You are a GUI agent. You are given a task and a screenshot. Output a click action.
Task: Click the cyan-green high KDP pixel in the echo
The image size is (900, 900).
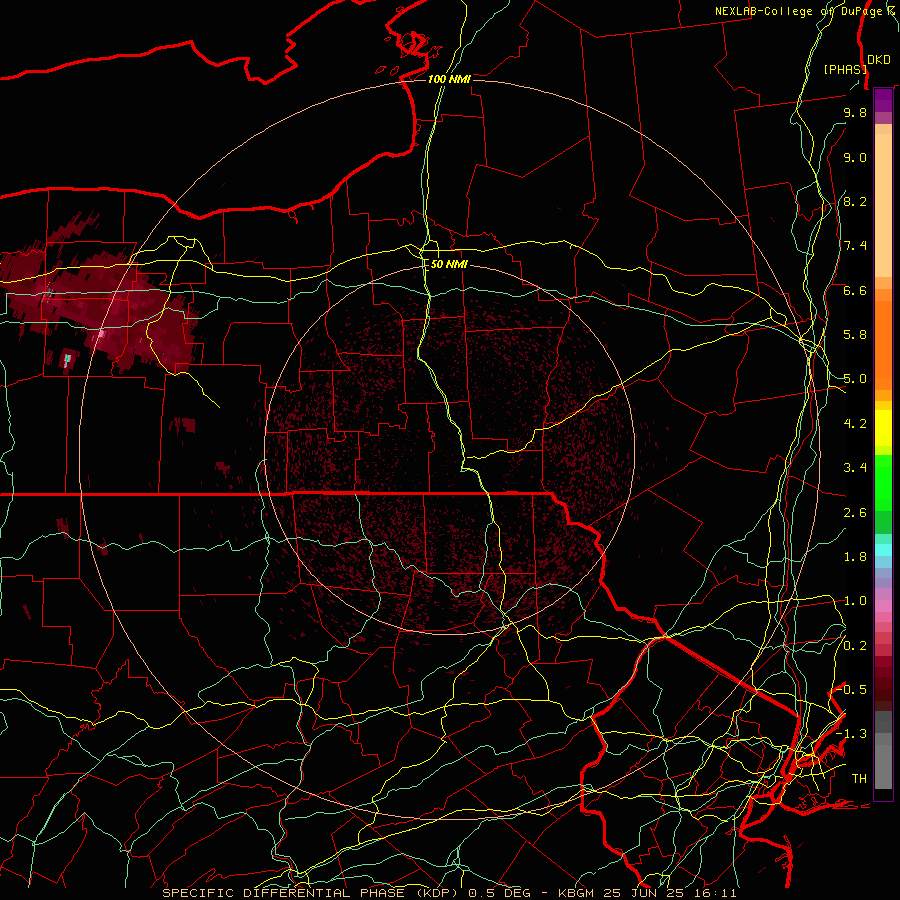[68, 359]
